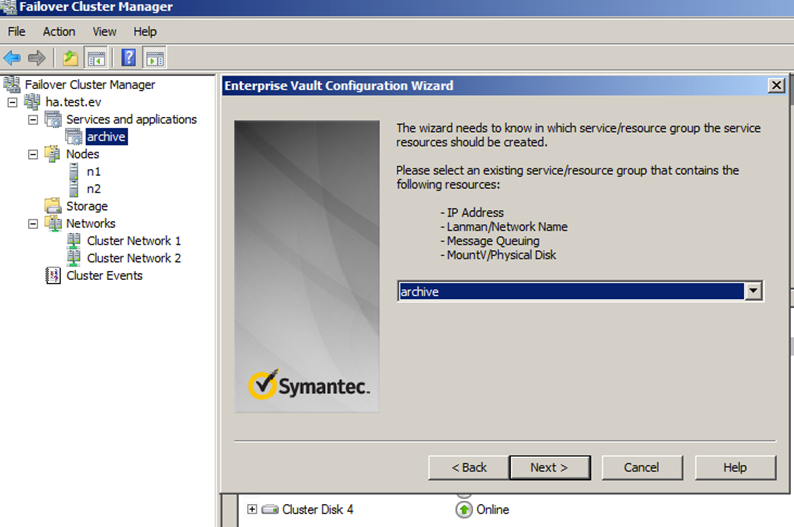Image resolution: width=794 pixels, height=527 pixels.
Task: Click the Back button in wizard
Action: pyautogui.click(x=468, y=467)
